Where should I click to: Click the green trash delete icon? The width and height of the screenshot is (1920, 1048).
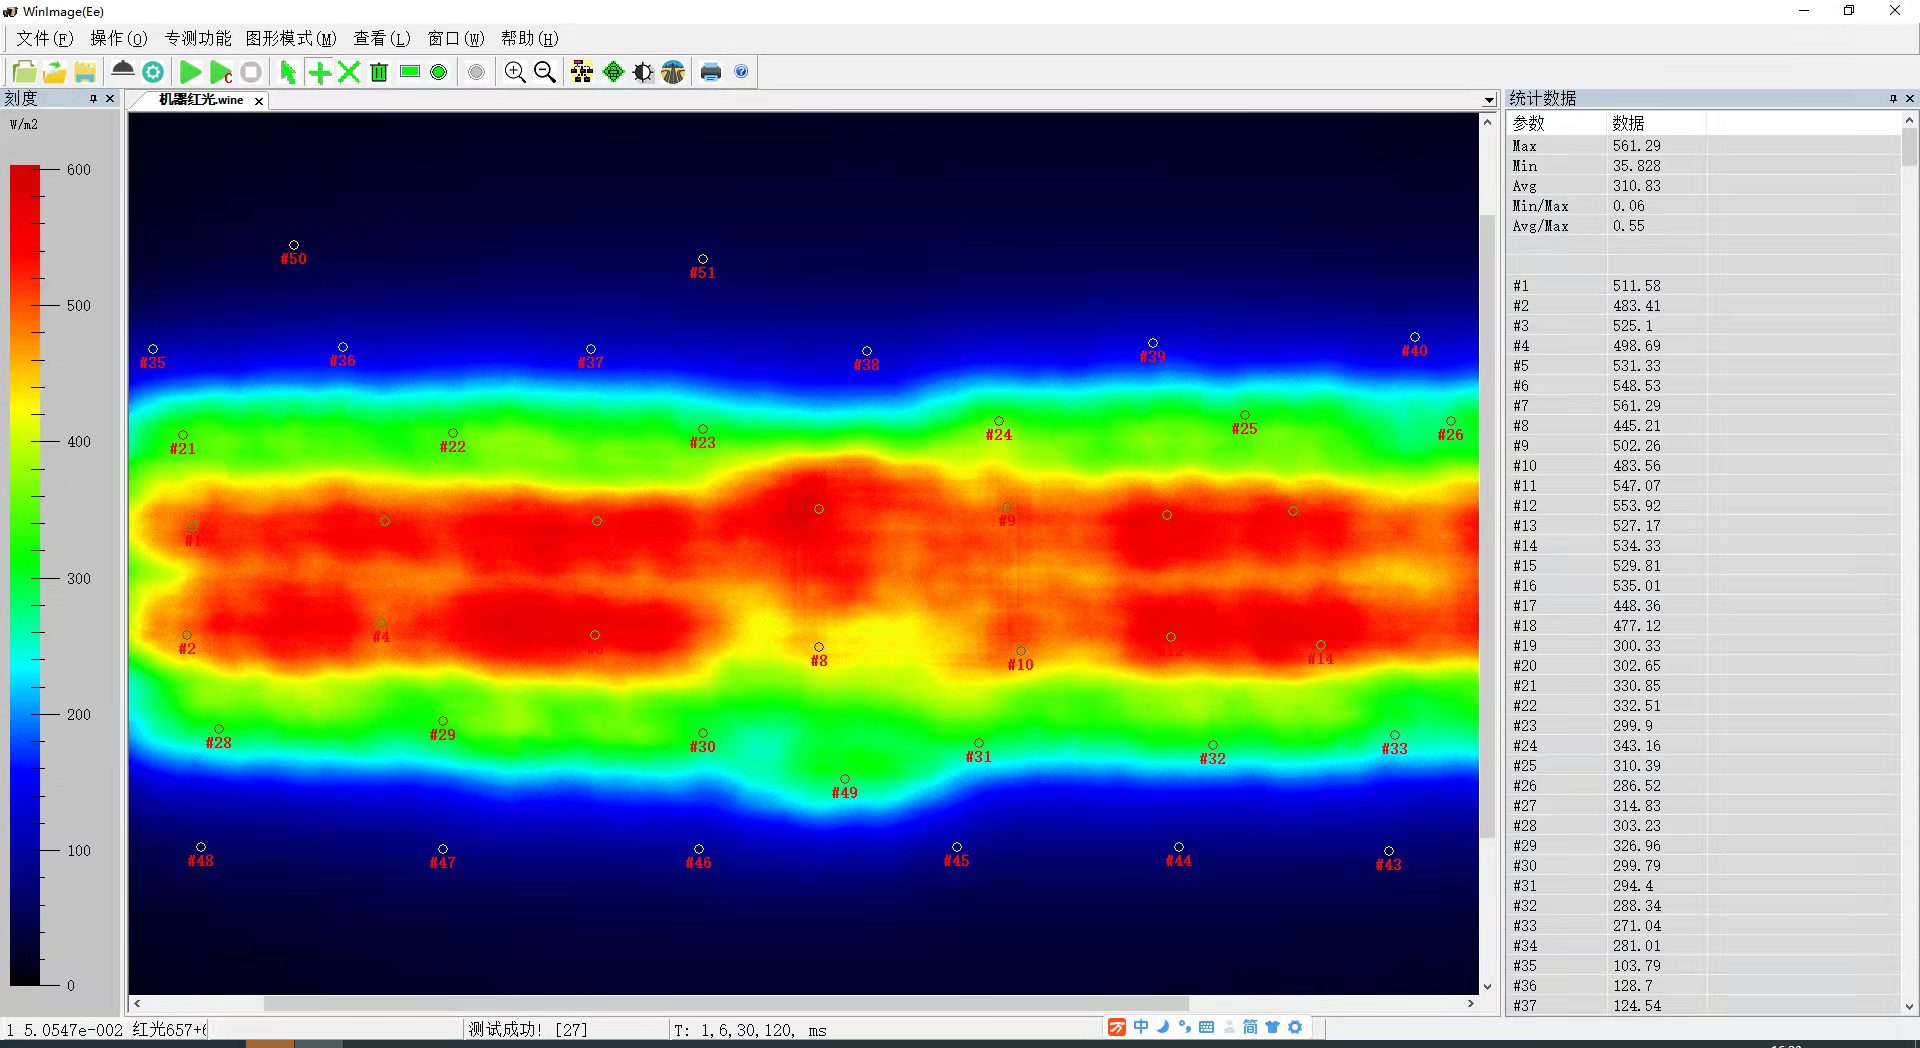tap(379, 72)
